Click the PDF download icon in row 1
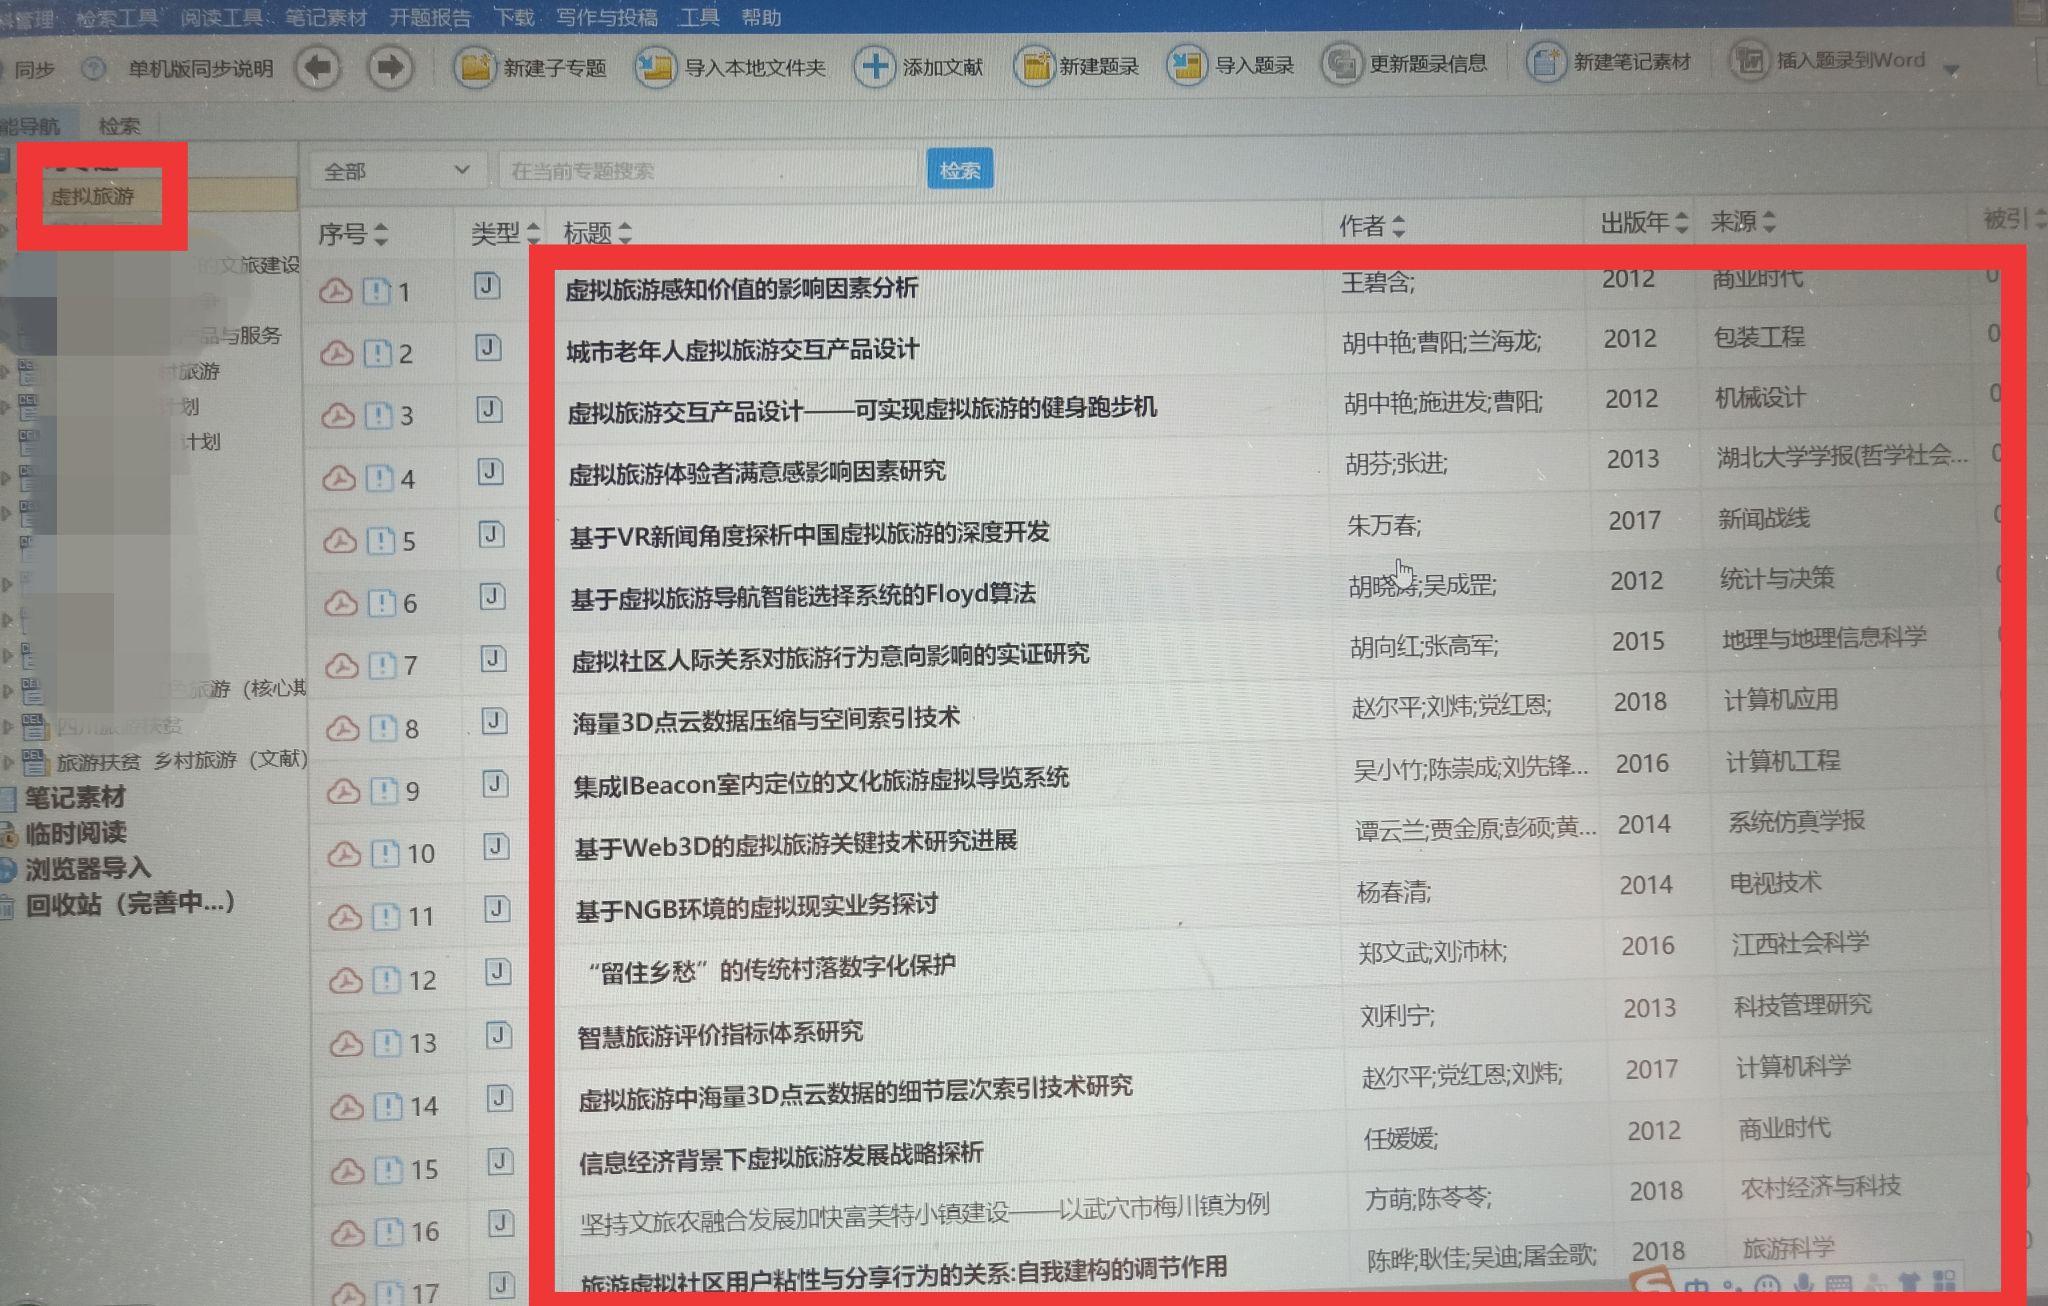 (336, 291)
